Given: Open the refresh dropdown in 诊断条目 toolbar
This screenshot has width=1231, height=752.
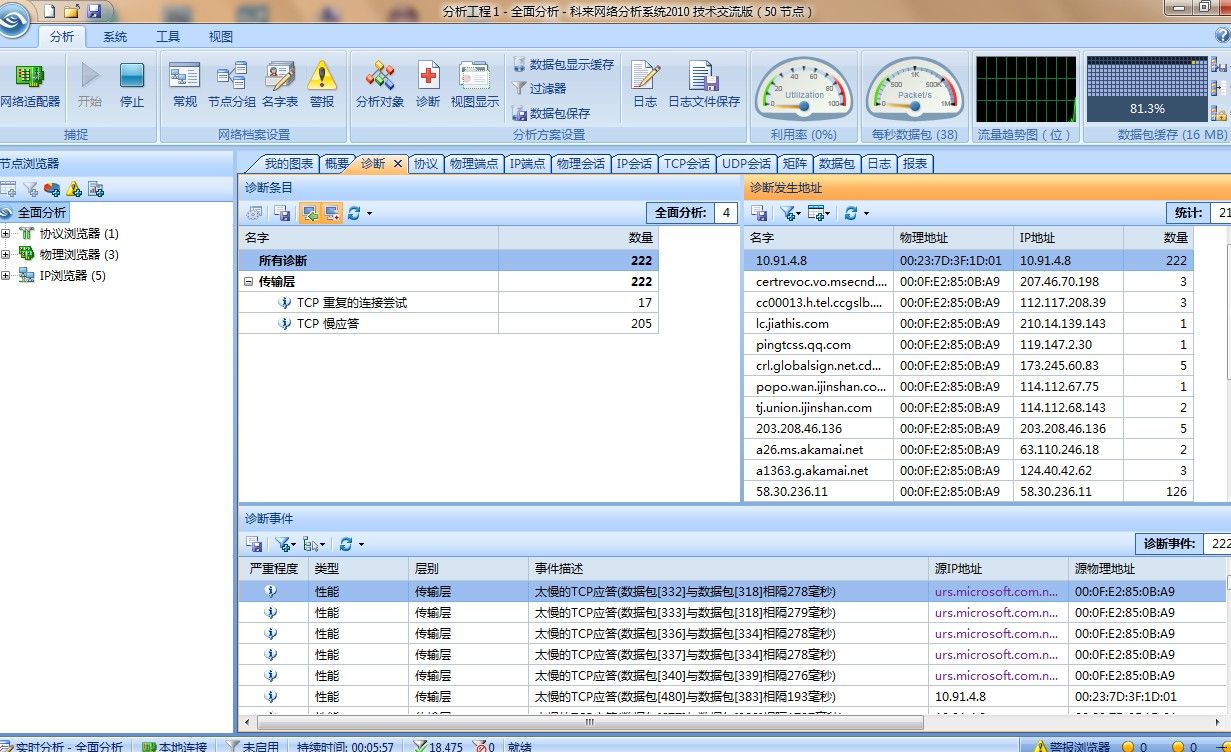Looking at the screenshot, I should 369,213.
